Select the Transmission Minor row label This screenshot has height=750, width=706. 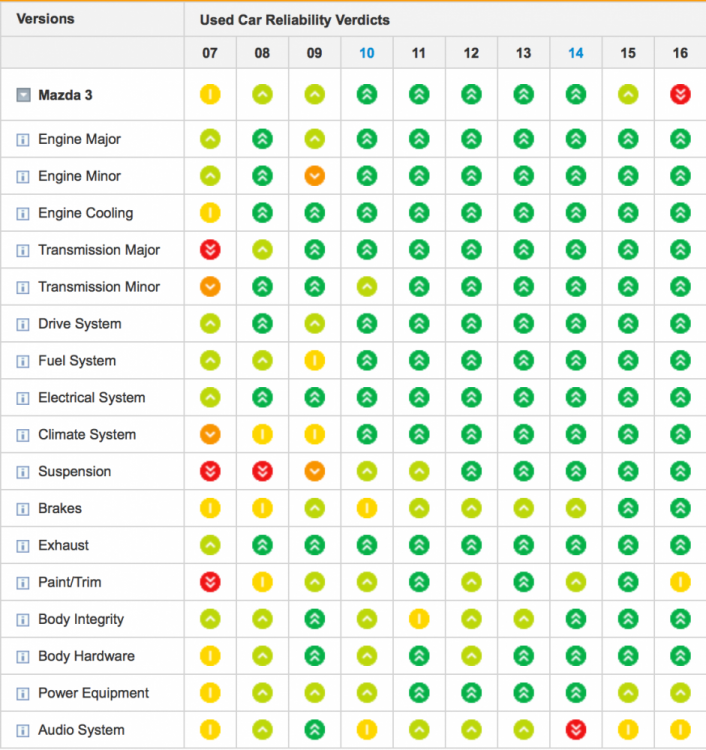(x=99, y=287)
